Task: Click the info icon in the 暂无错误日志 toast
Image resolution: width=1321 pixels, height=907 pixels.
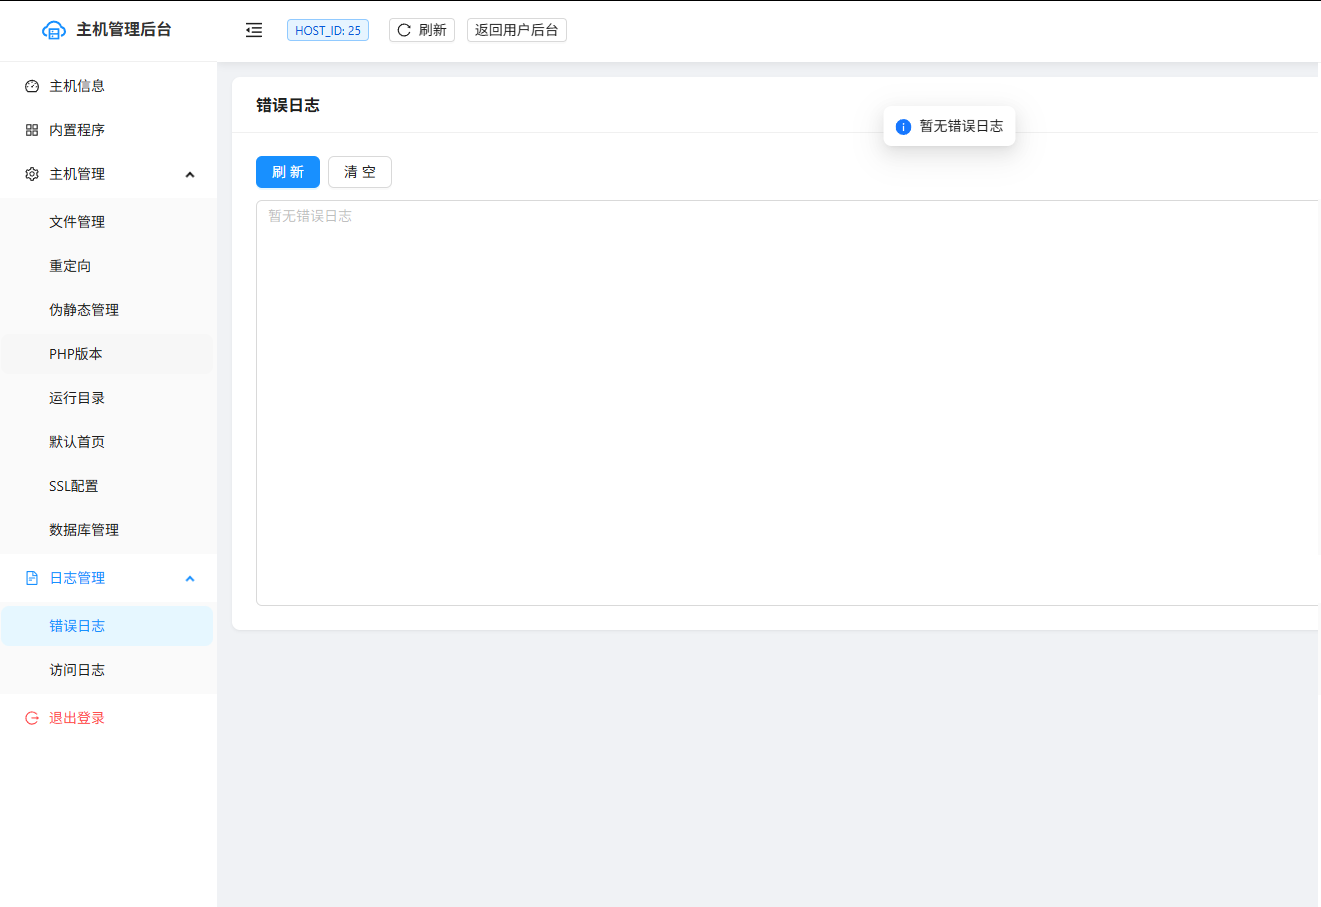Action: (903, 126)
